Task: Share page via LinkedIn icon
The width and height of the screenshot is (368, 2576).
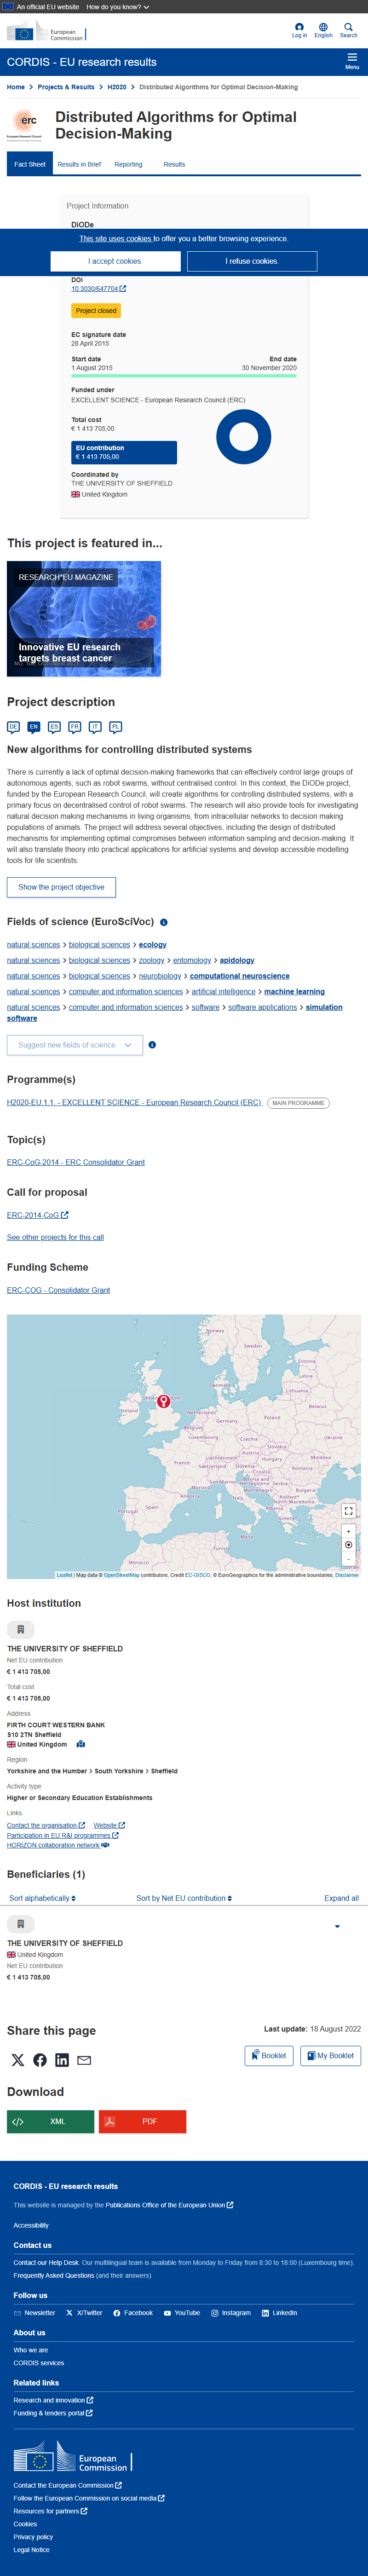Action: point(62,2059)
